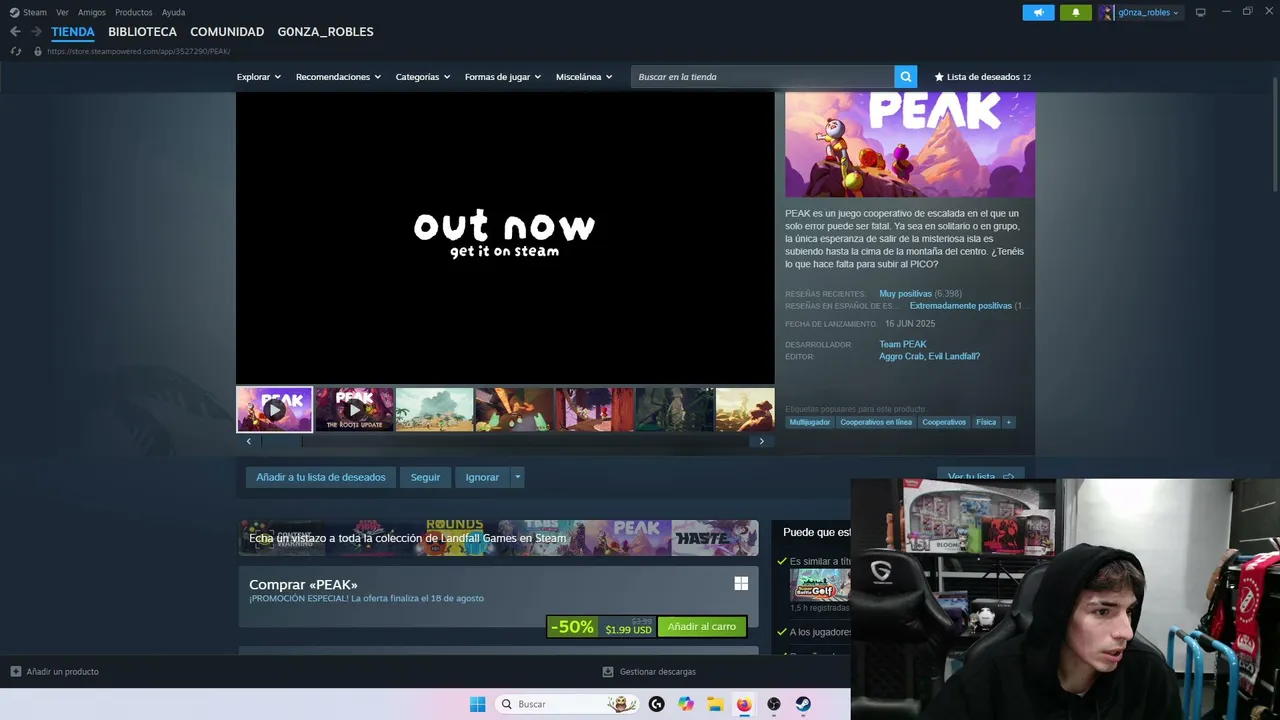Image resolution: width=1280 pixels, height=720 pixels.
Task: Select the TIENDA tab
Action: pos(73,32)
